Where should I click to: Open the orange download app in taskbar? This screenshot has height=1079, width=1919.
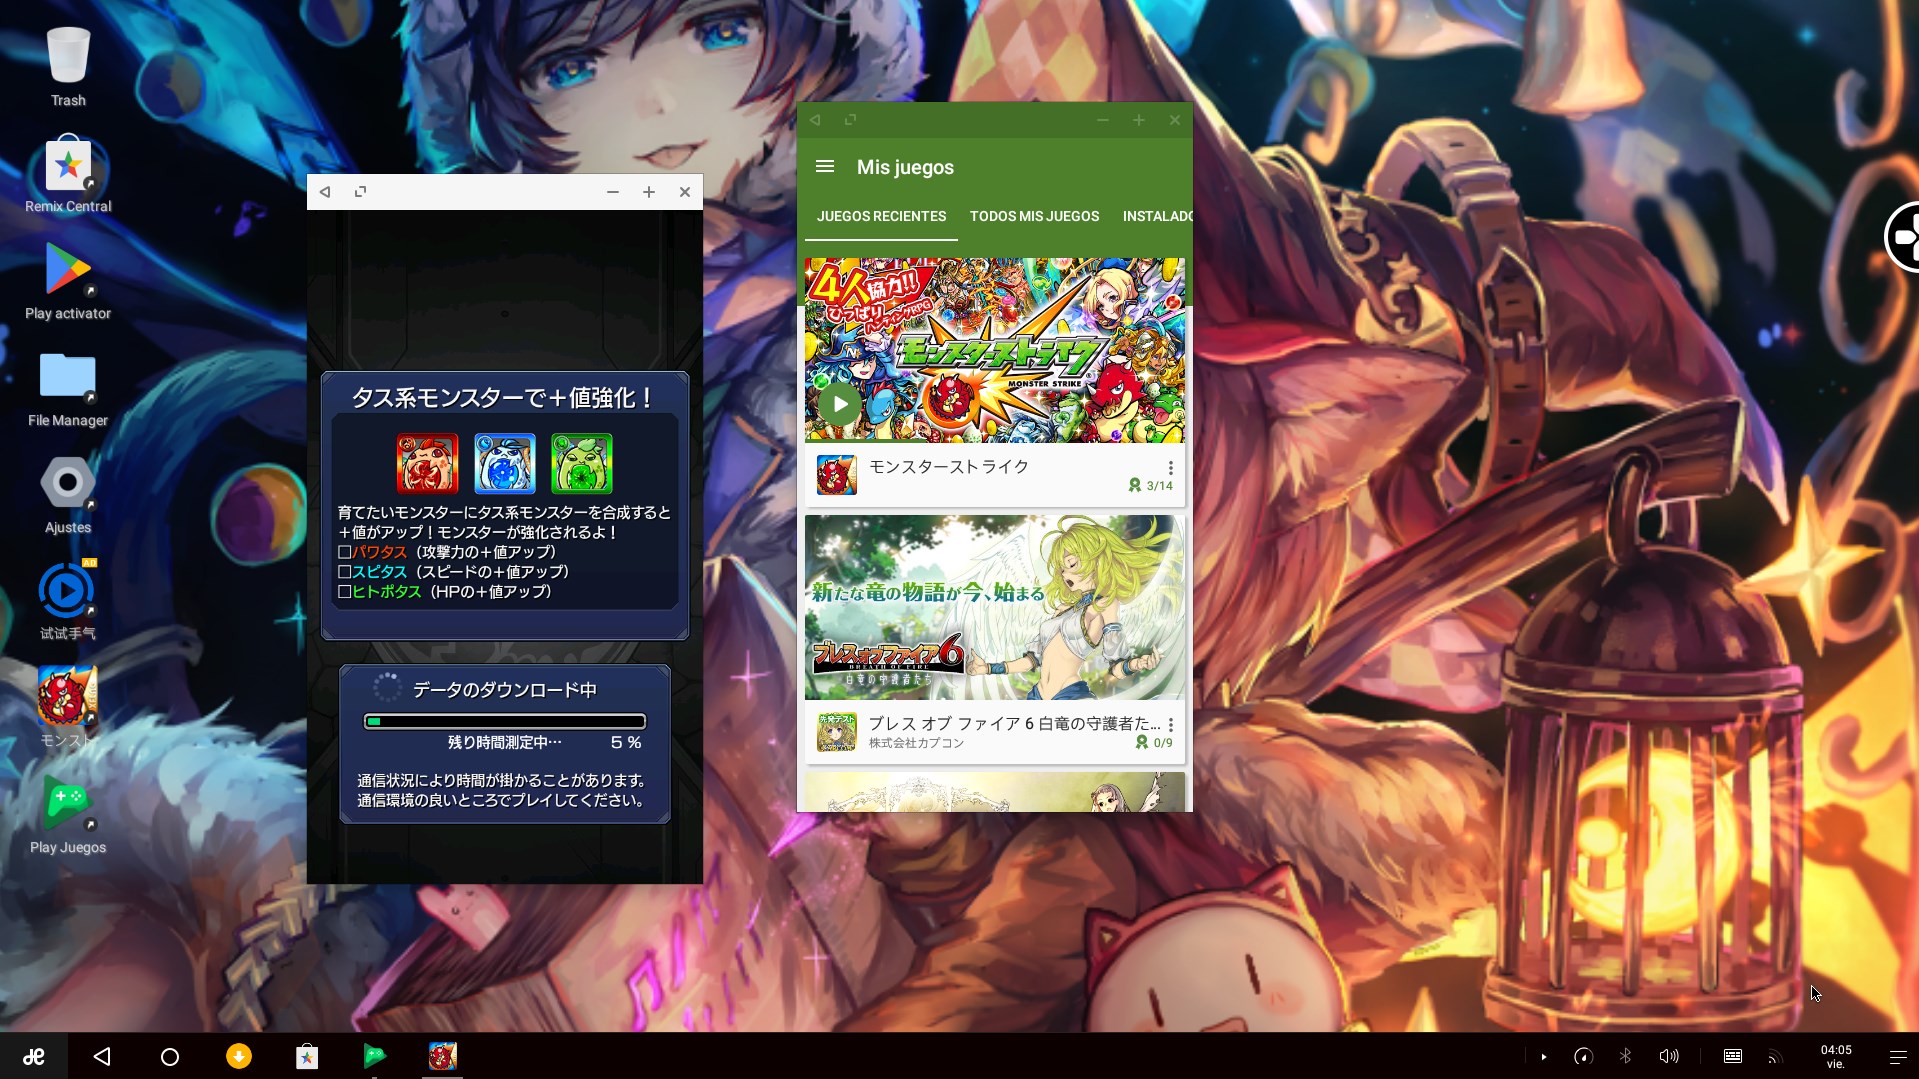pos(239,1056)
